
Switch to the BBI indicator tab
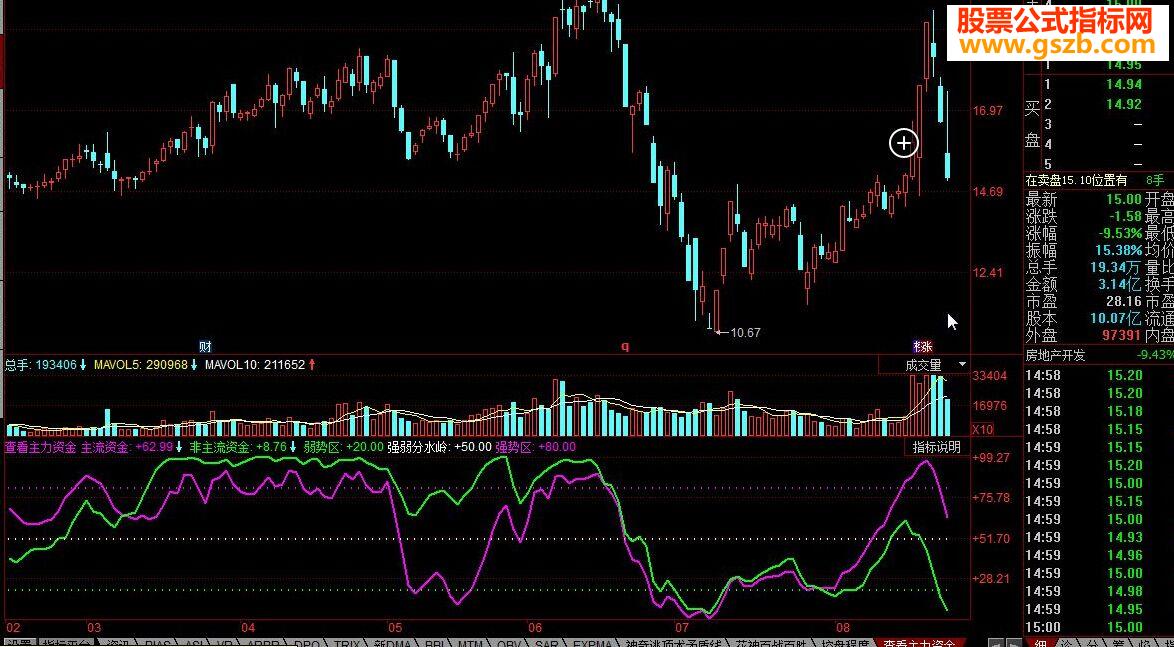(x=434, y=643)
